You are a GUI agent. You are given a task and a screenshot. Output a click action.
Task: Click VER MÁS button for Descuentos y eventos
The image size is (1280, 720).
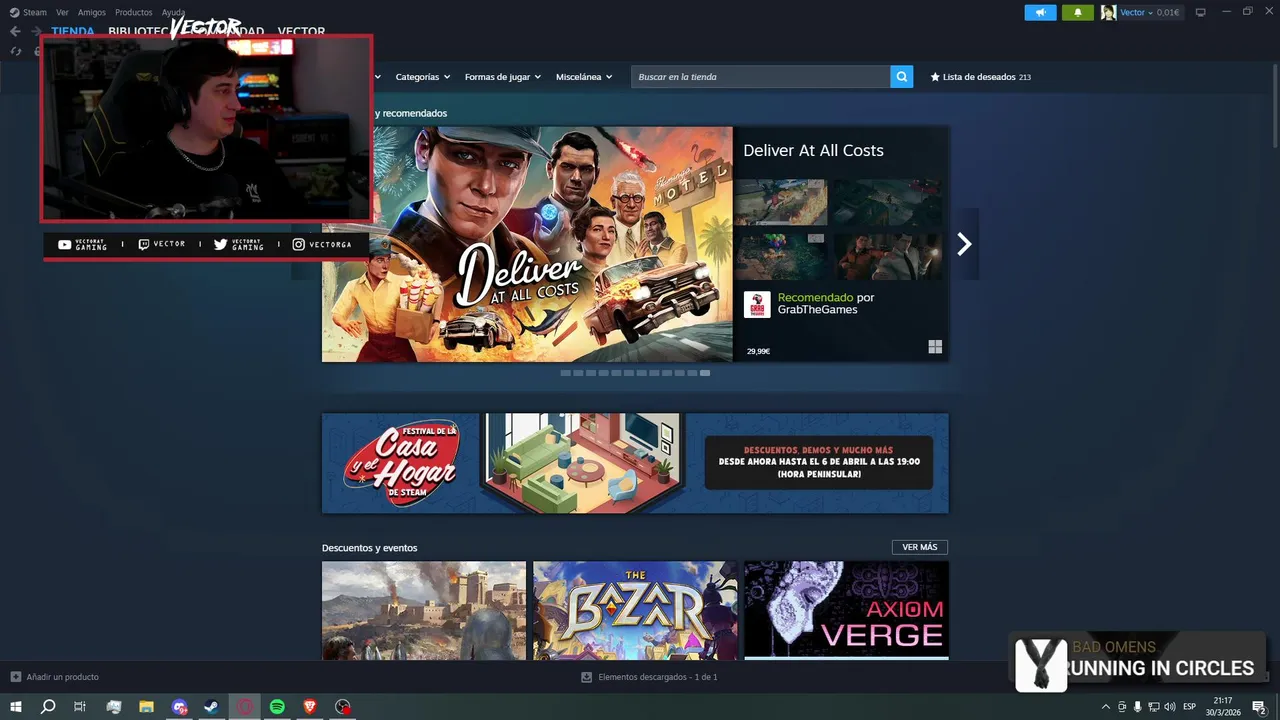pos(920,547)
